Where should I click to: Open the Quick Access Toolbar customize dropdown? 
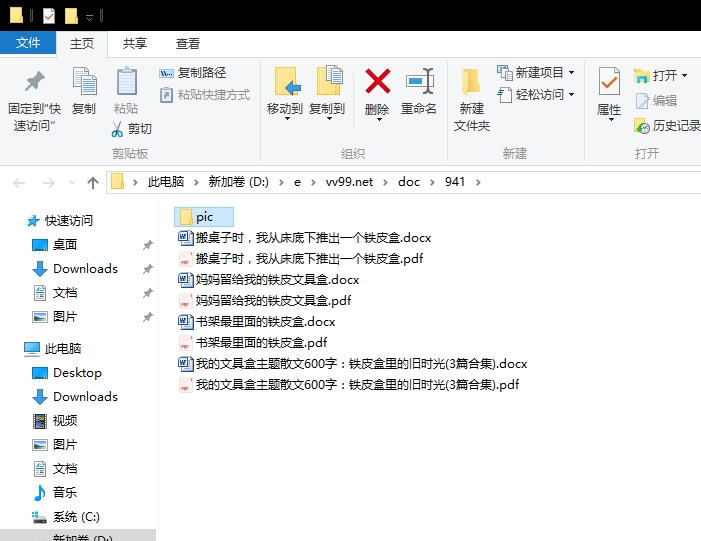pyautogui.click(x=89, y=17)
